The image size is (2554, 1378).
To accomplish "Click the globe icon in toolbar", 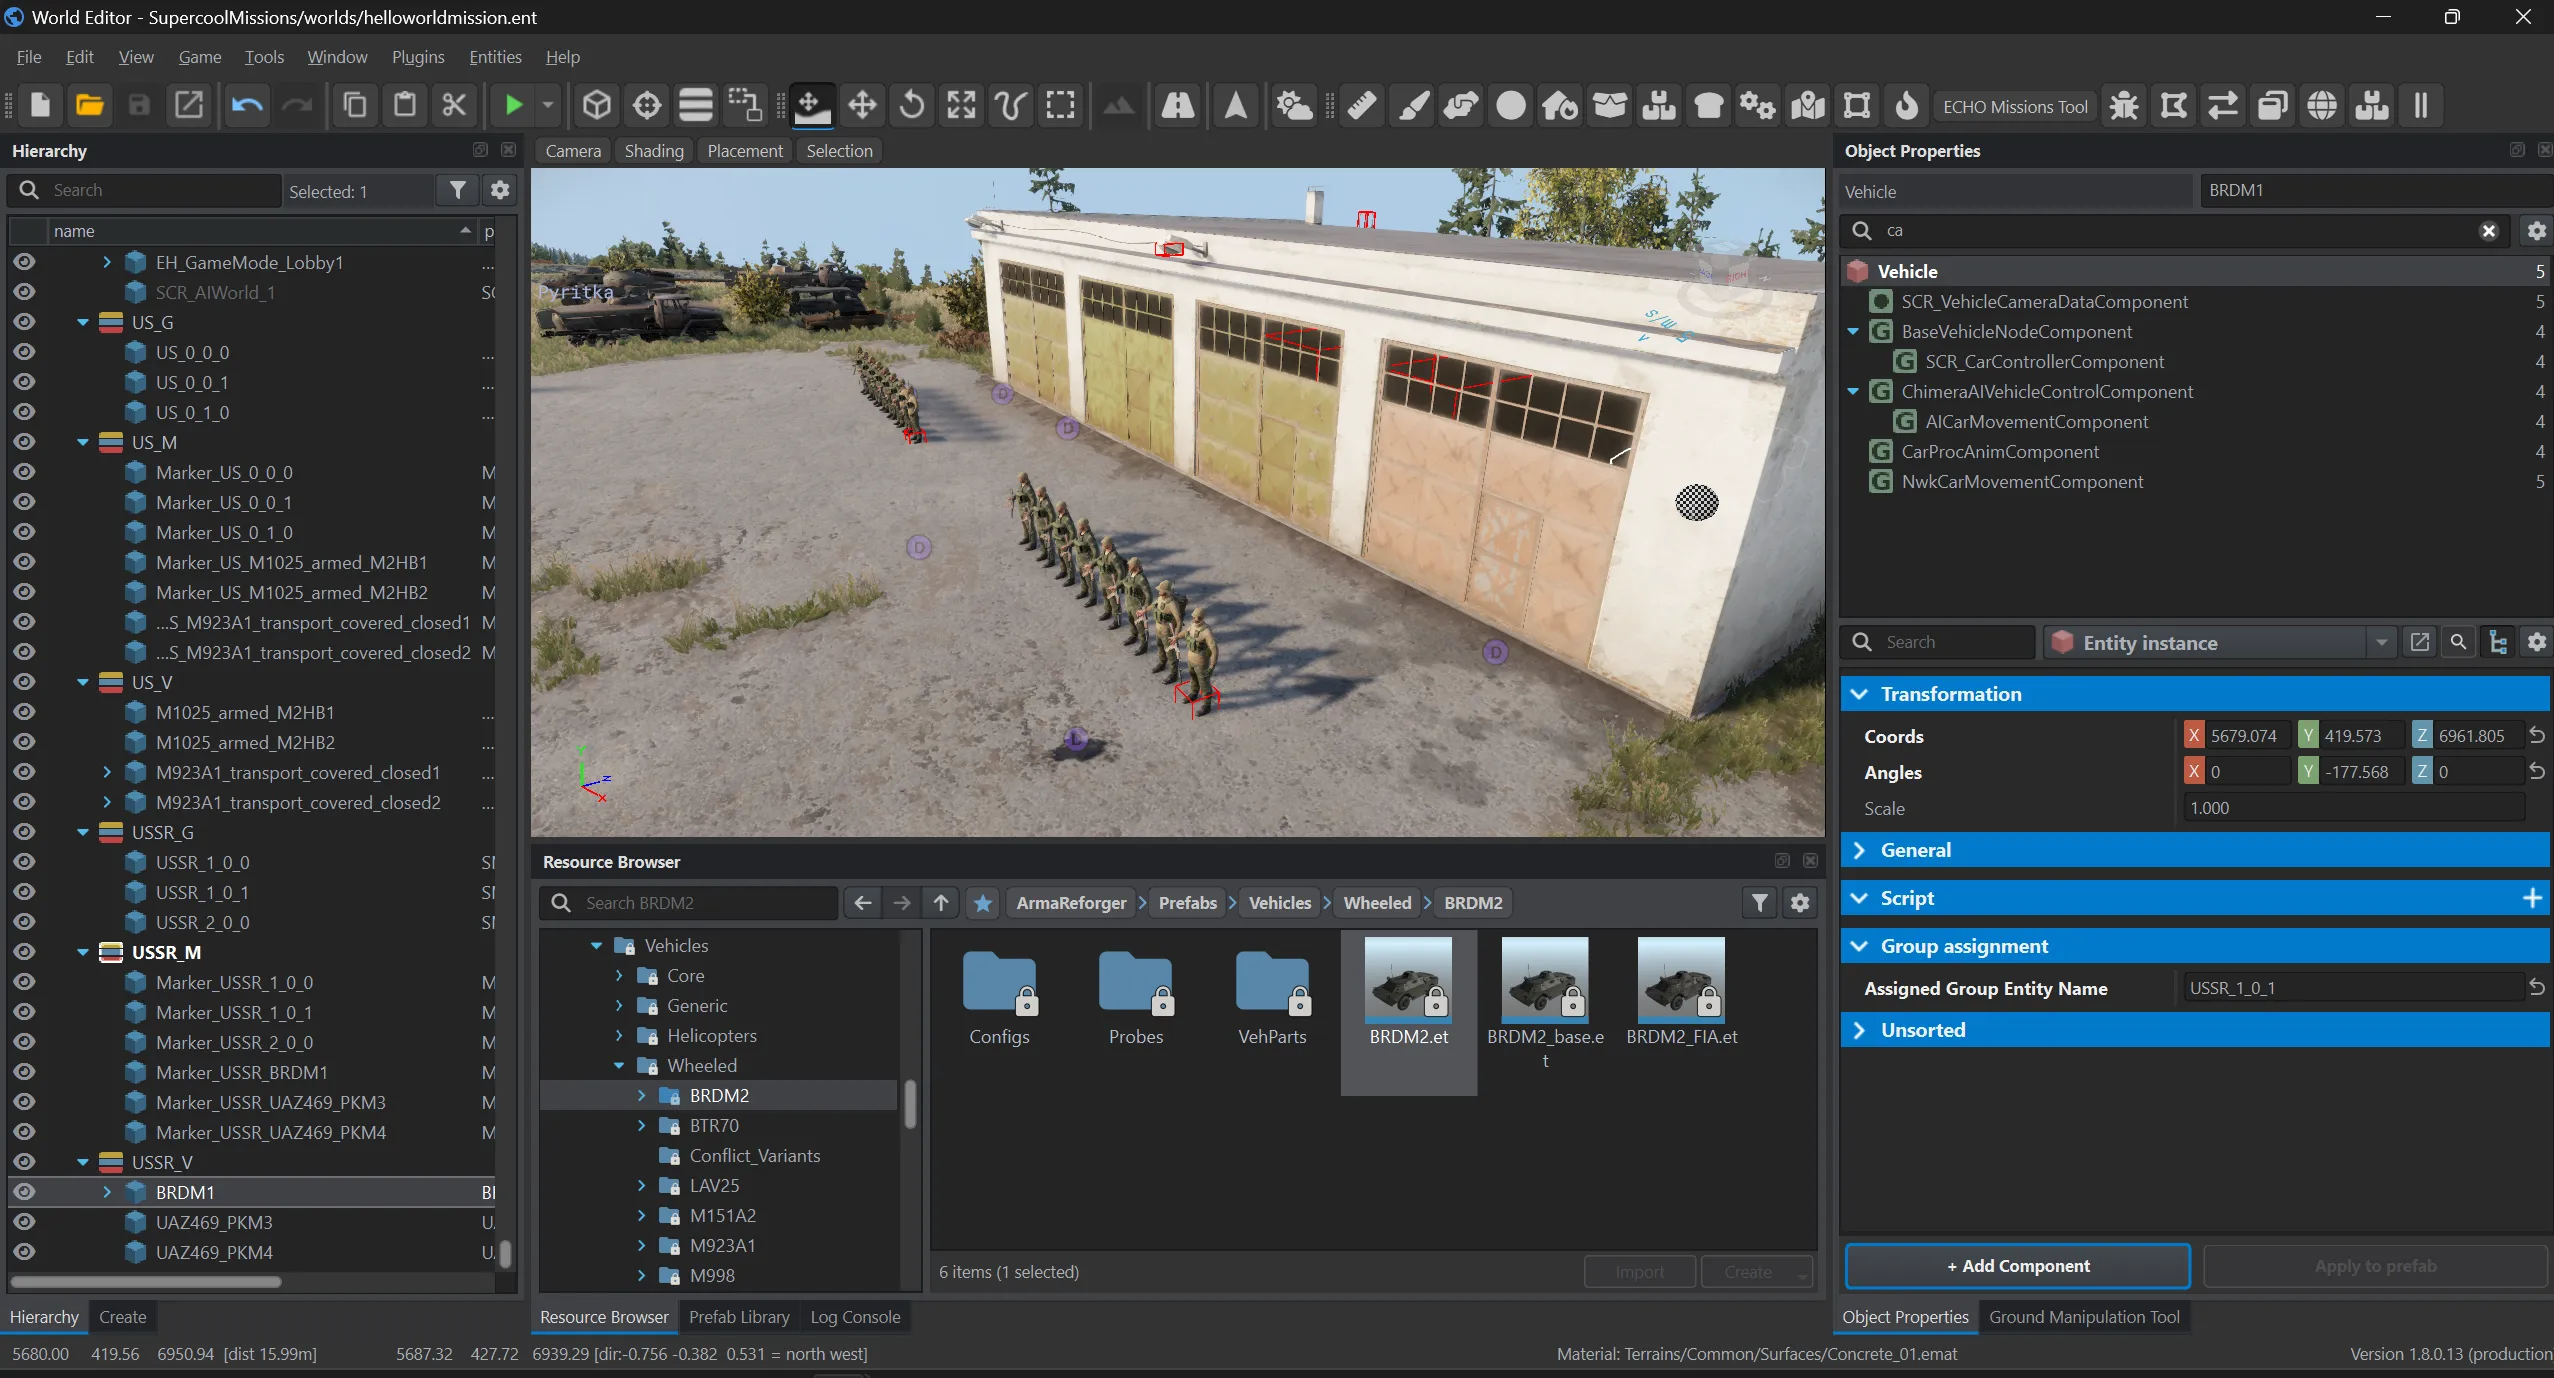I will (2322, 105).
